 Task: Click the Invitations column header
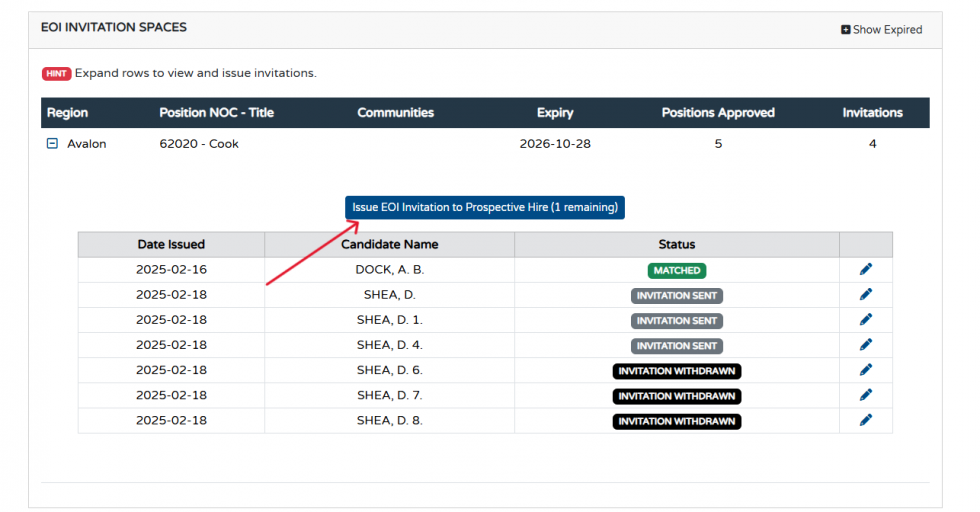tap(872, 113)
